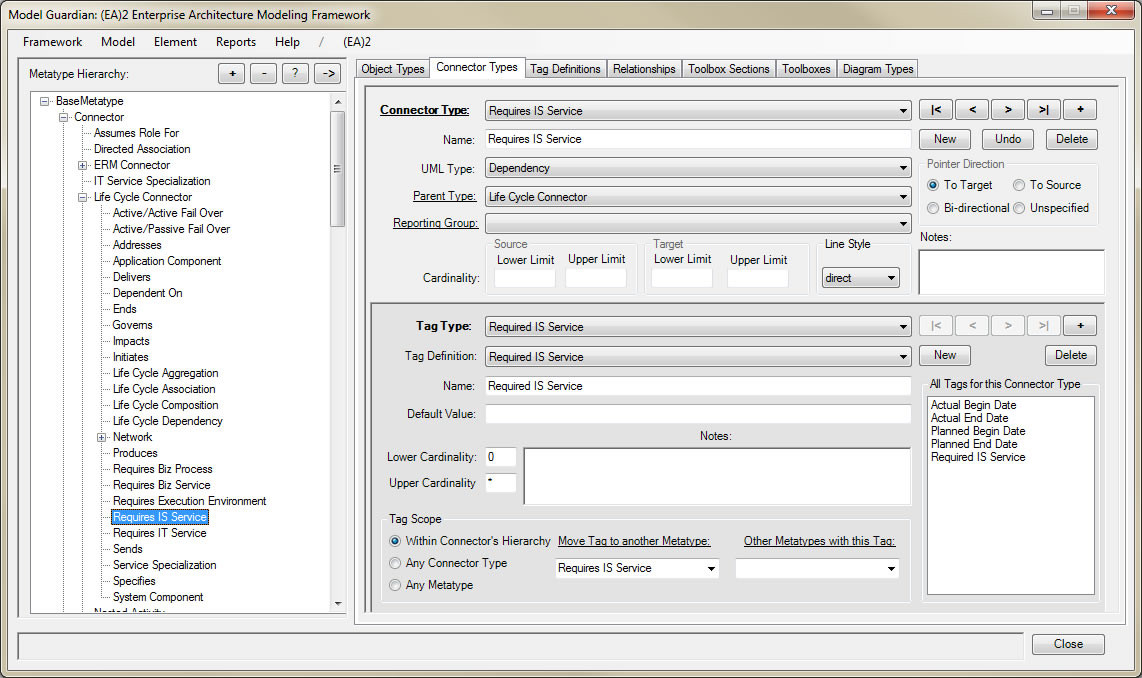Select the Bi-directional pointer direction
This screenshot has height=678, width=1142.
pos(933,208)
